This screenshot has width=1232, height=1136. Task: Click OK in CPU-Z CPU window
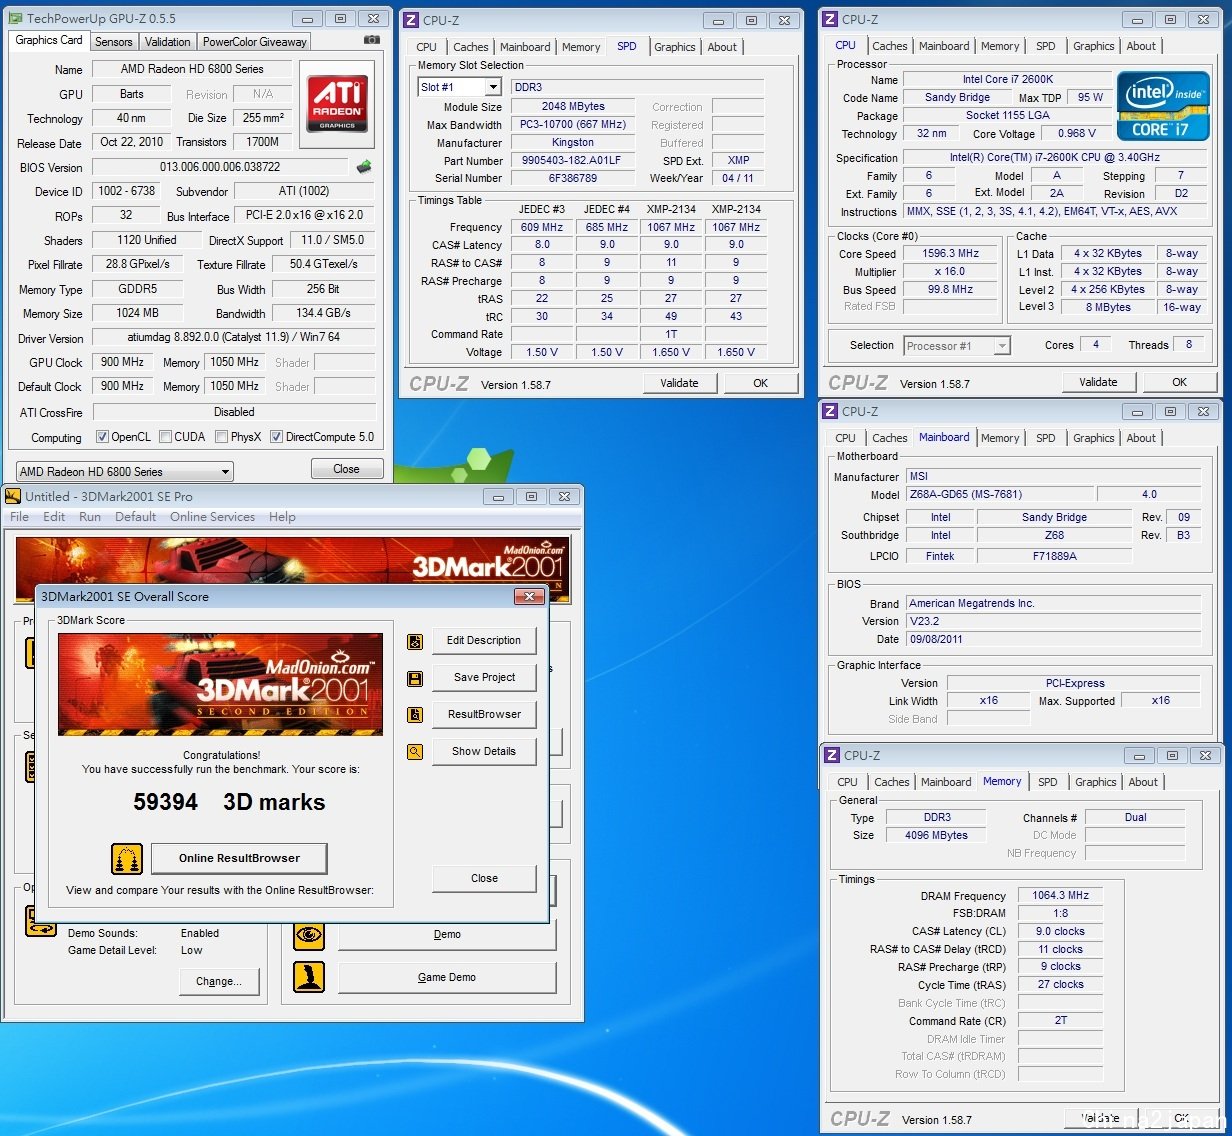[x=1179, y=382]
